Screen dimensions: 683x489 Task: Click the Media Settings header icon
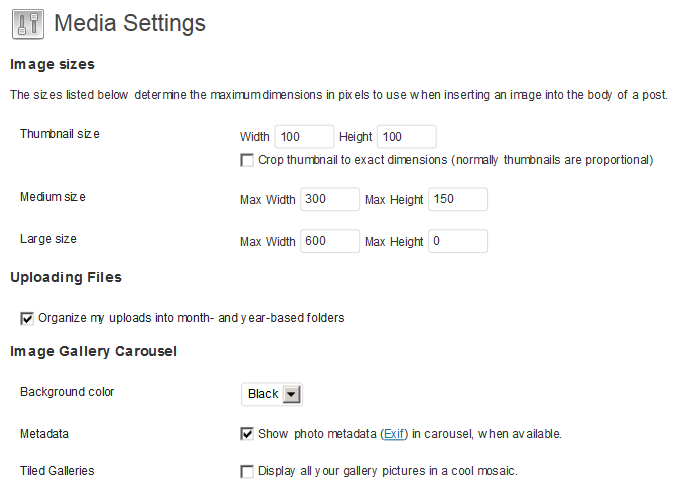pyautogui.click(x=28, y=23)
